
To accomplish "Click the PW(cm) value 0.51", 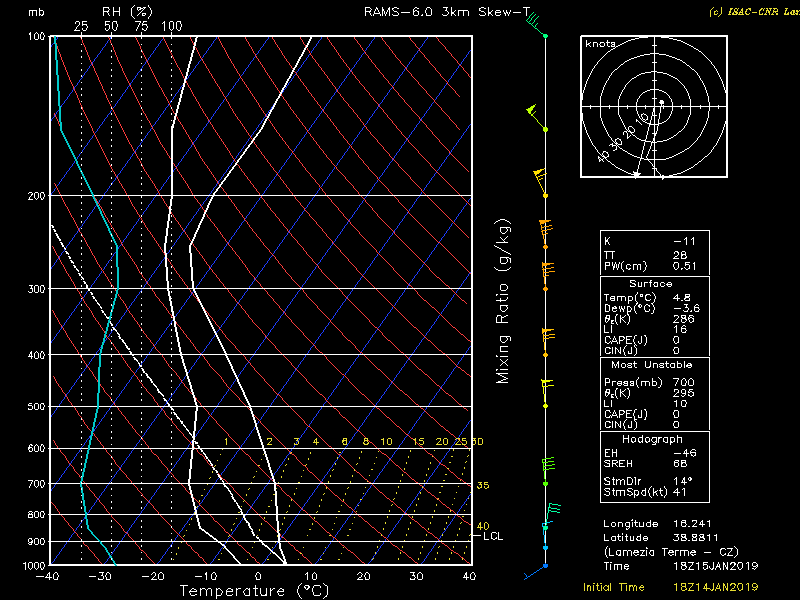I will 684,266.
